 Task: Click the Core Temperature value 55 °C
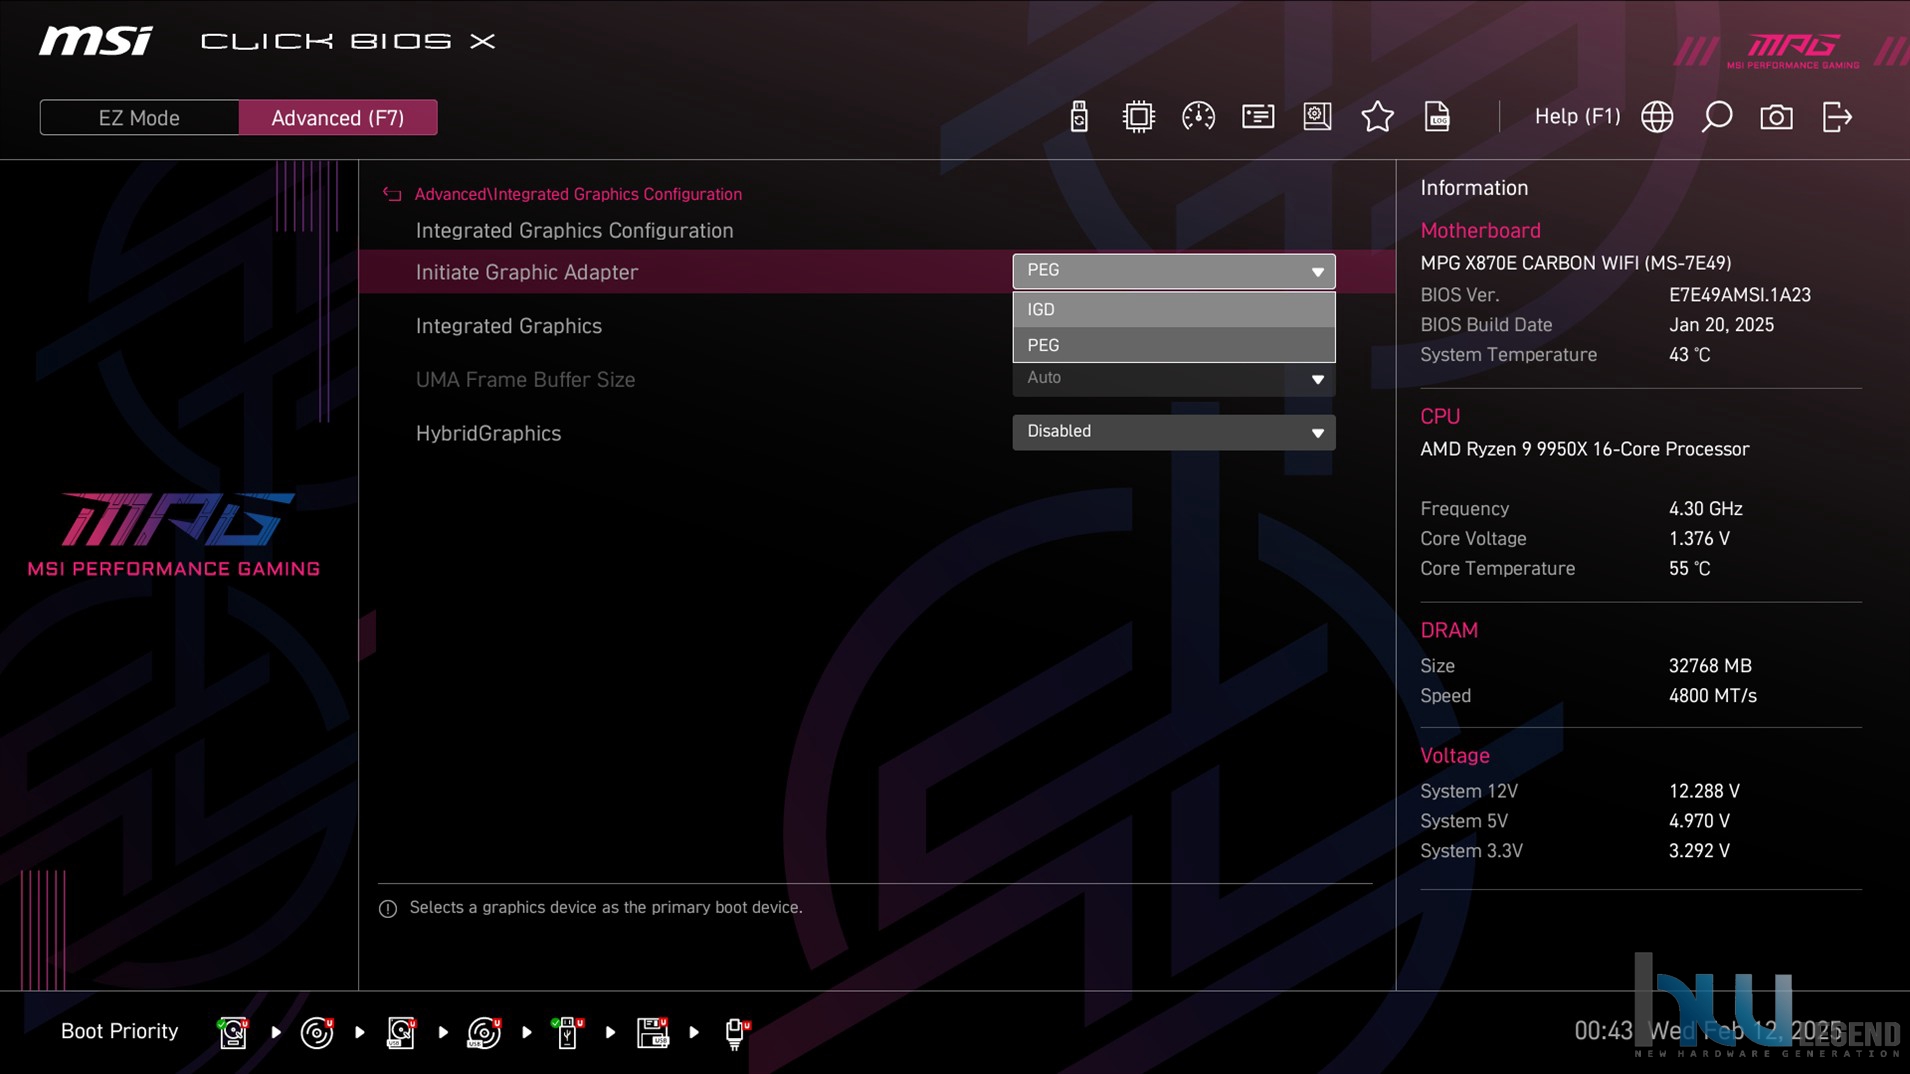(1689, 569)
